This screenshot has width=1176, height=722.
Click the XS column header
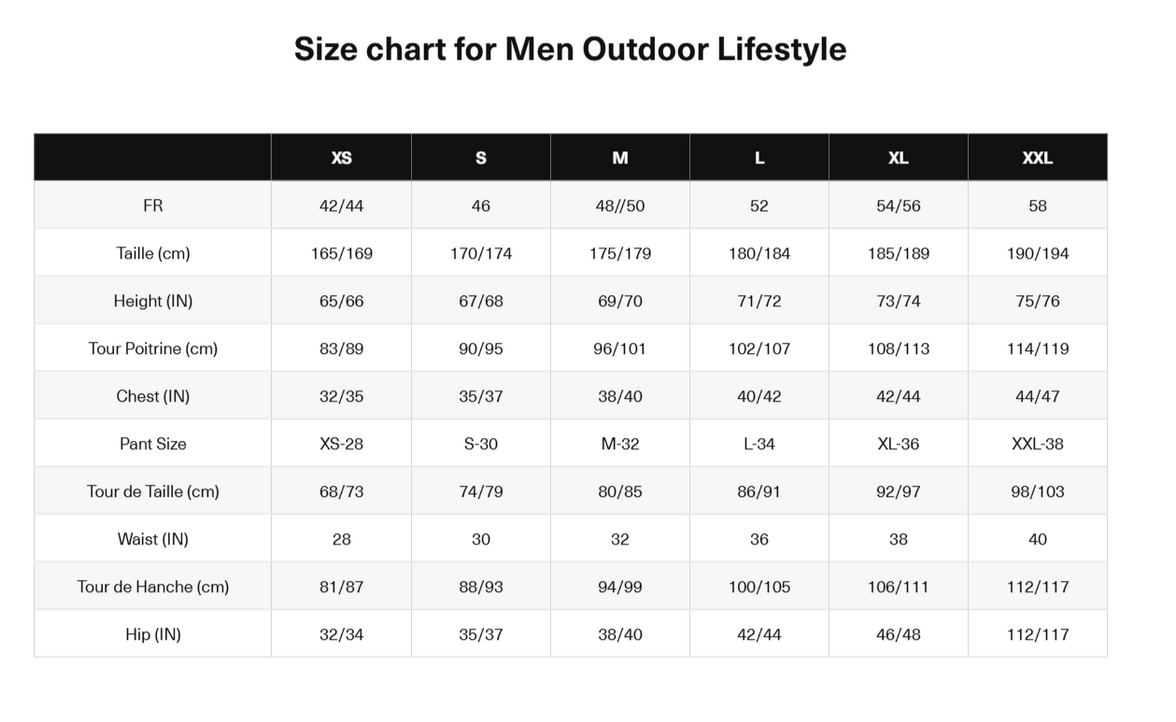tap(341, 158)
